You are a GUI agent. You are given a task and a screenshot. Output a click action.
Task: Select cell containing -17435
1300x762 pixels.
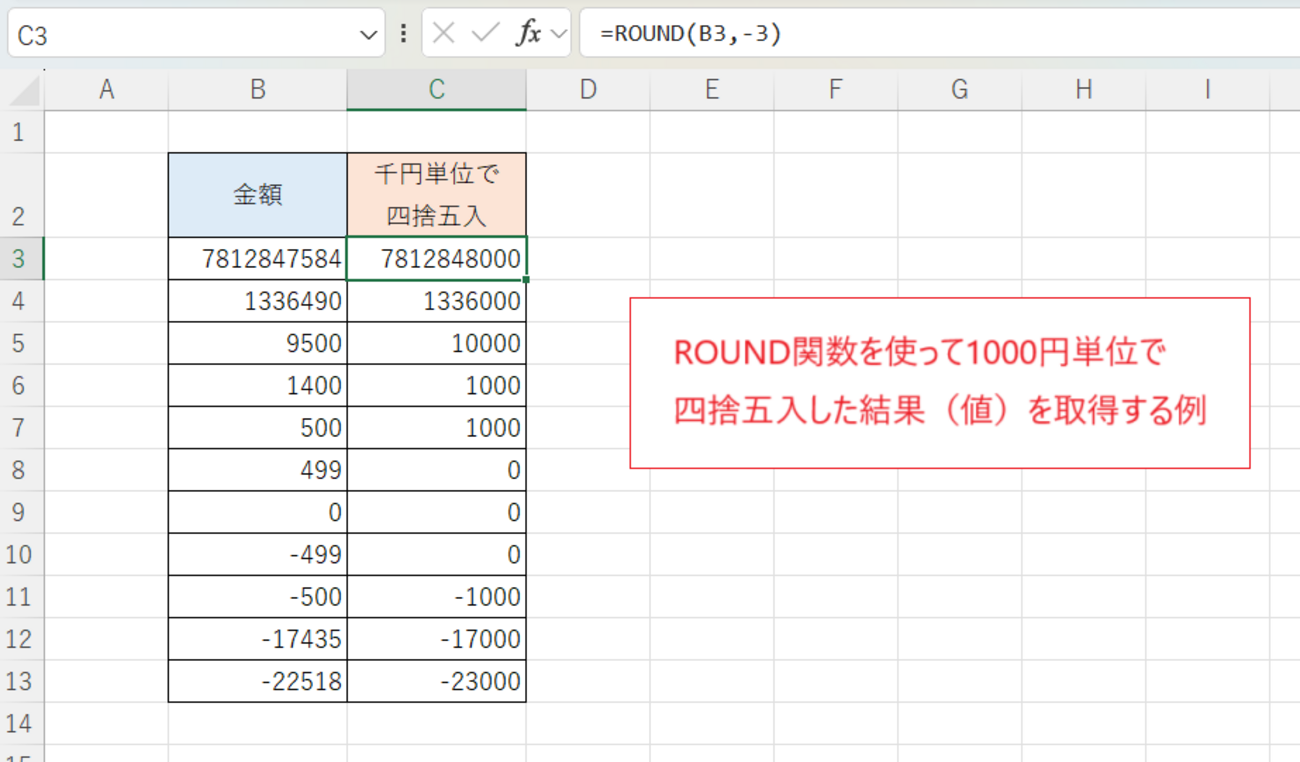[x=258, y=639]
